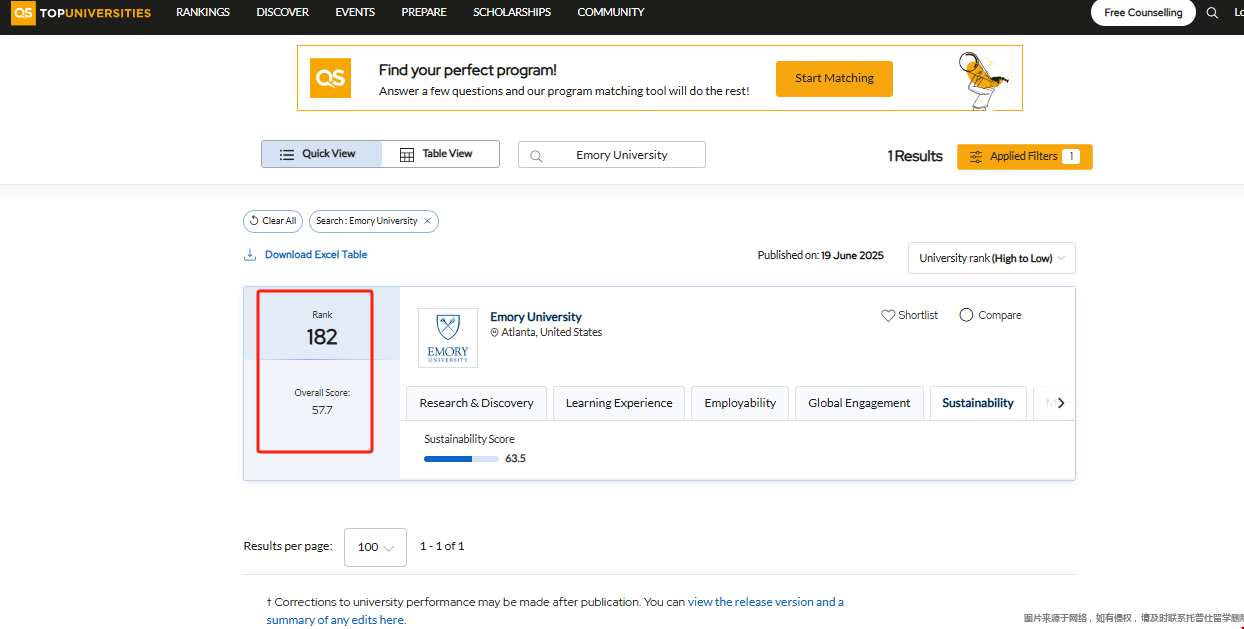Click the Emory University search field
Image resolution: width=1244 pixels, height=629 pixels.
coord(621,155)
